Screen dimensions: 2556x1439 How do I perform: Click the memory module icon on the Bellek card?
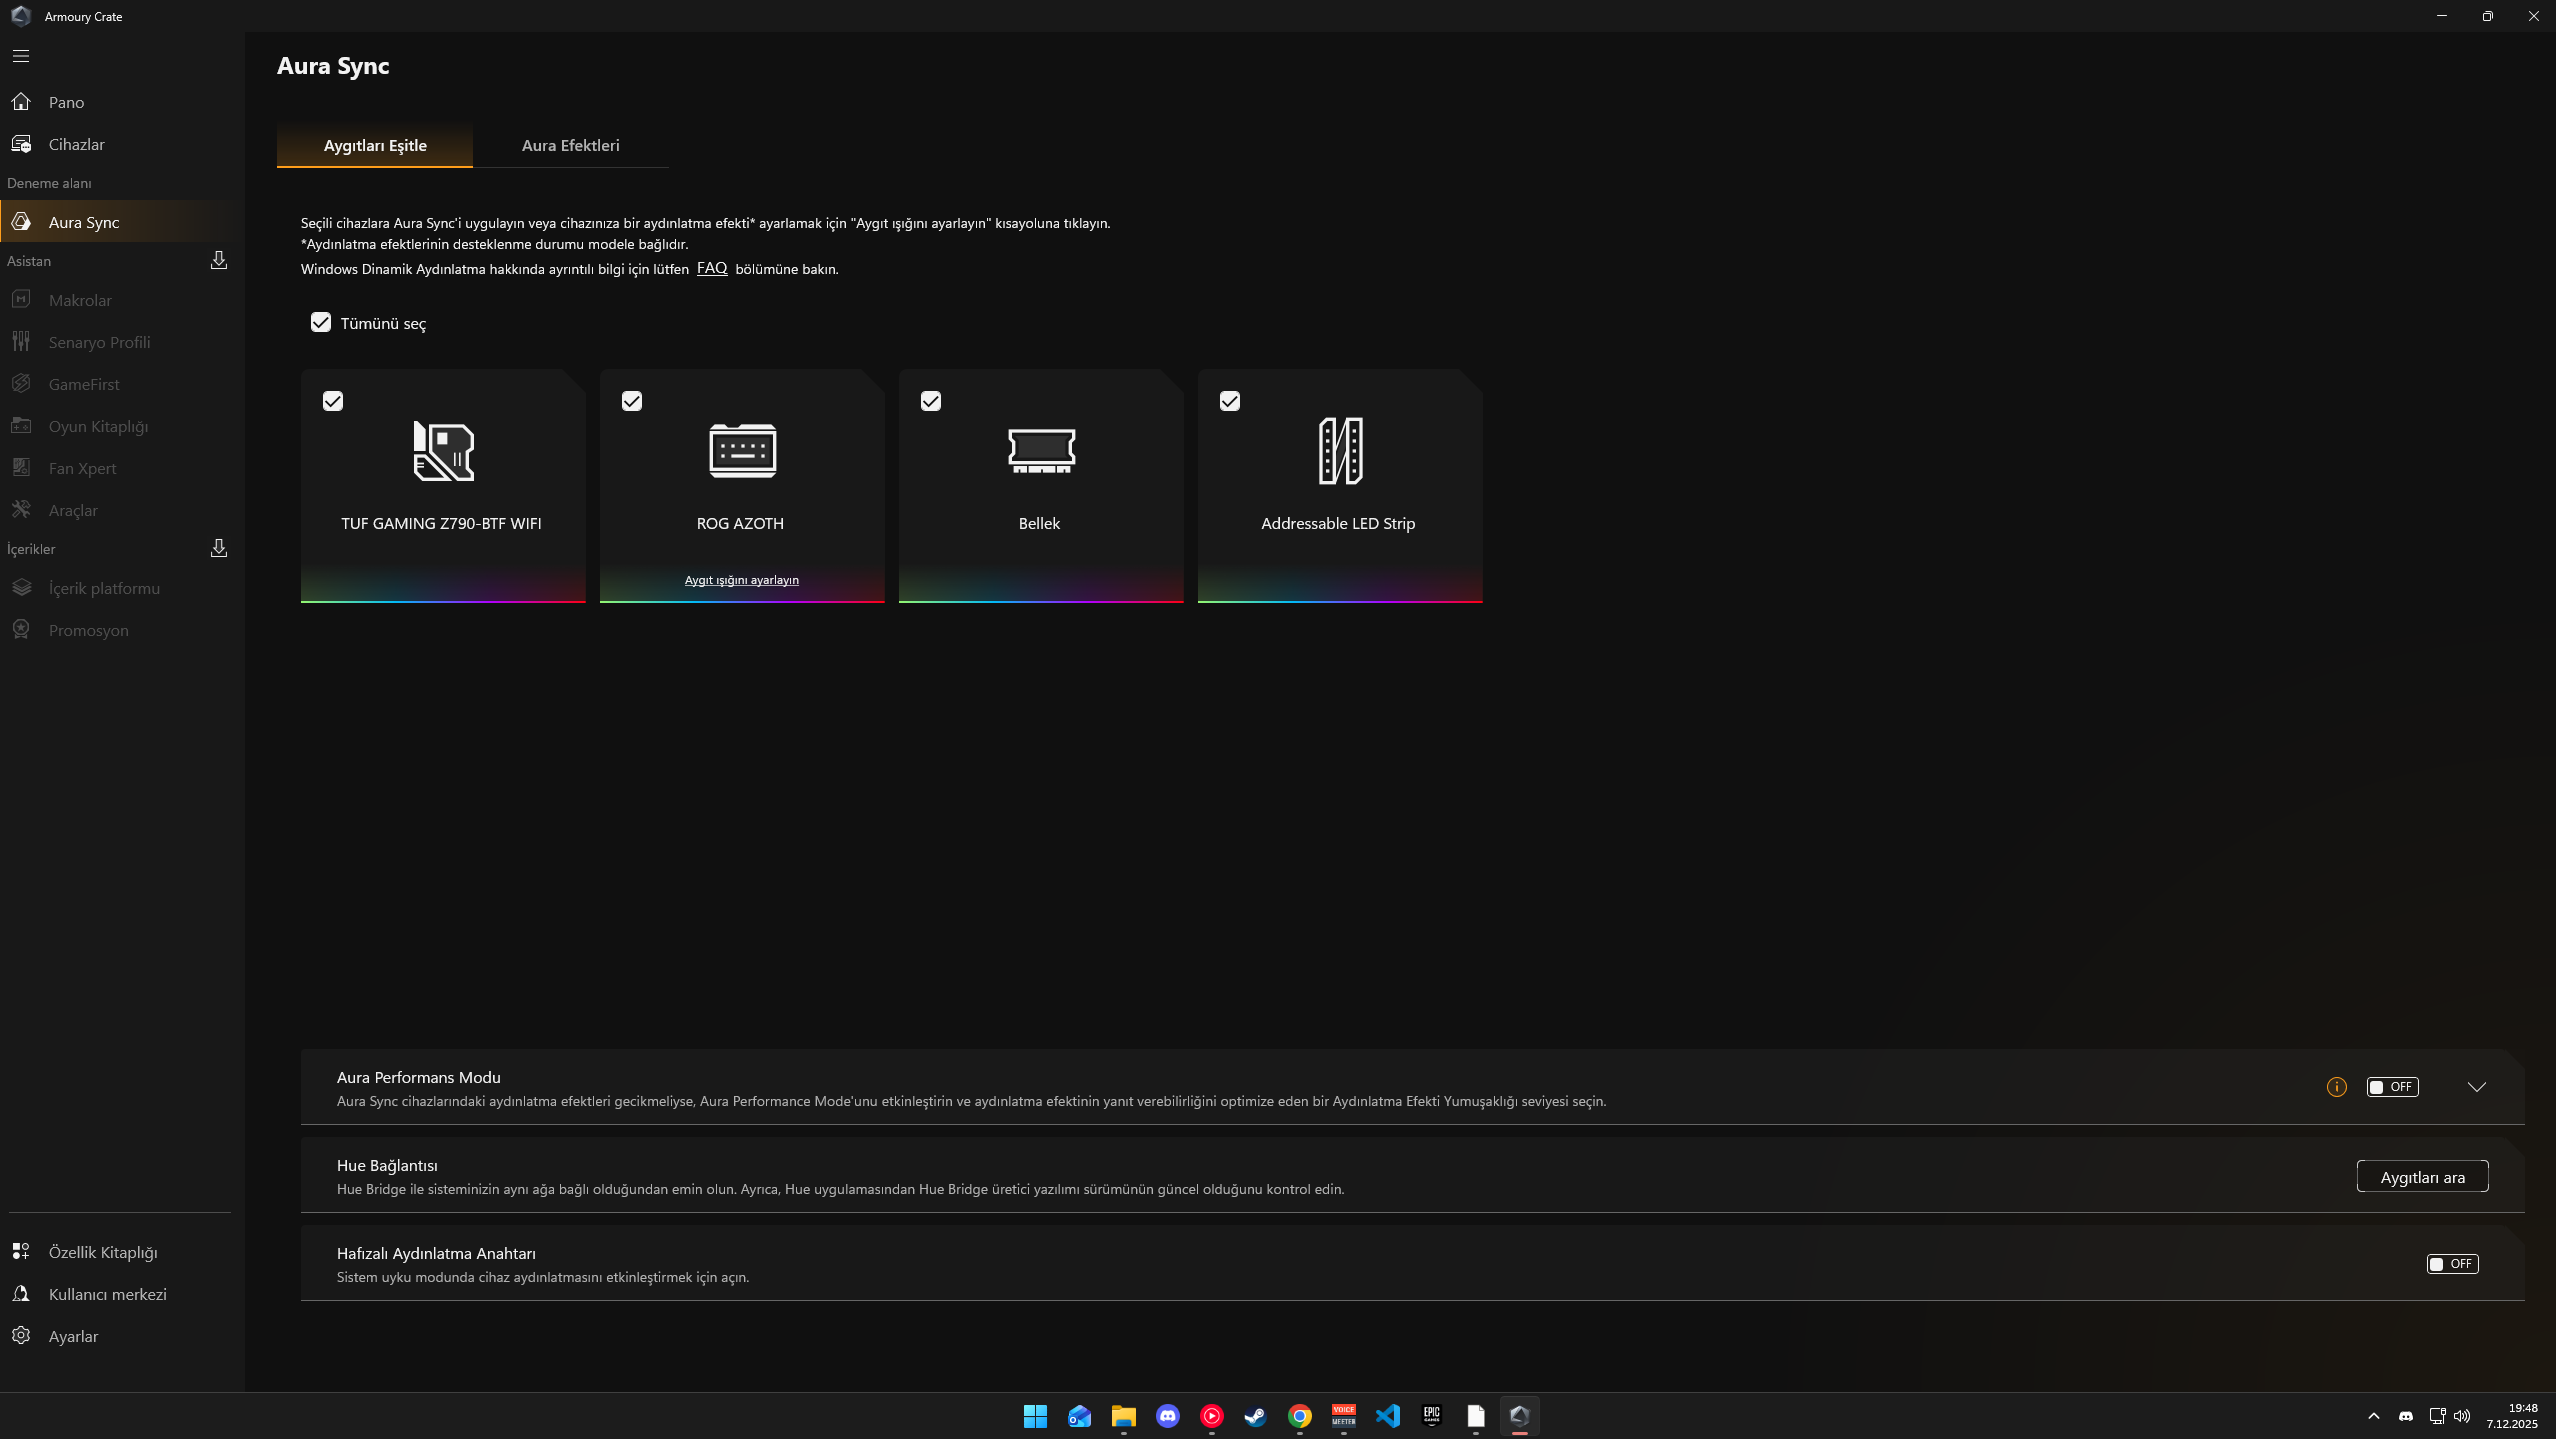[x=1041, y=451]
